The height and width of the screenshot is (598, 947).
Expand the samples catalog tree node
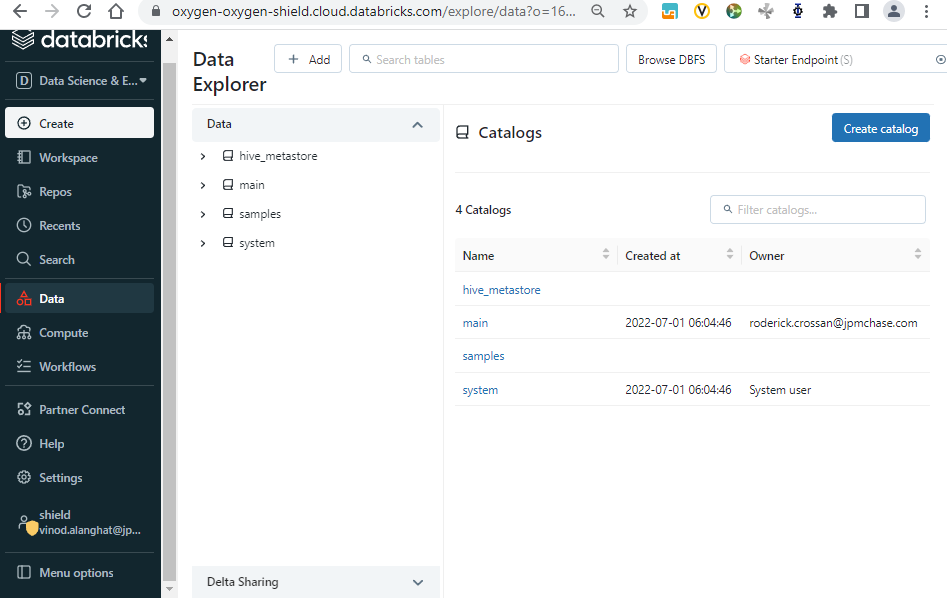coord(203,214)
